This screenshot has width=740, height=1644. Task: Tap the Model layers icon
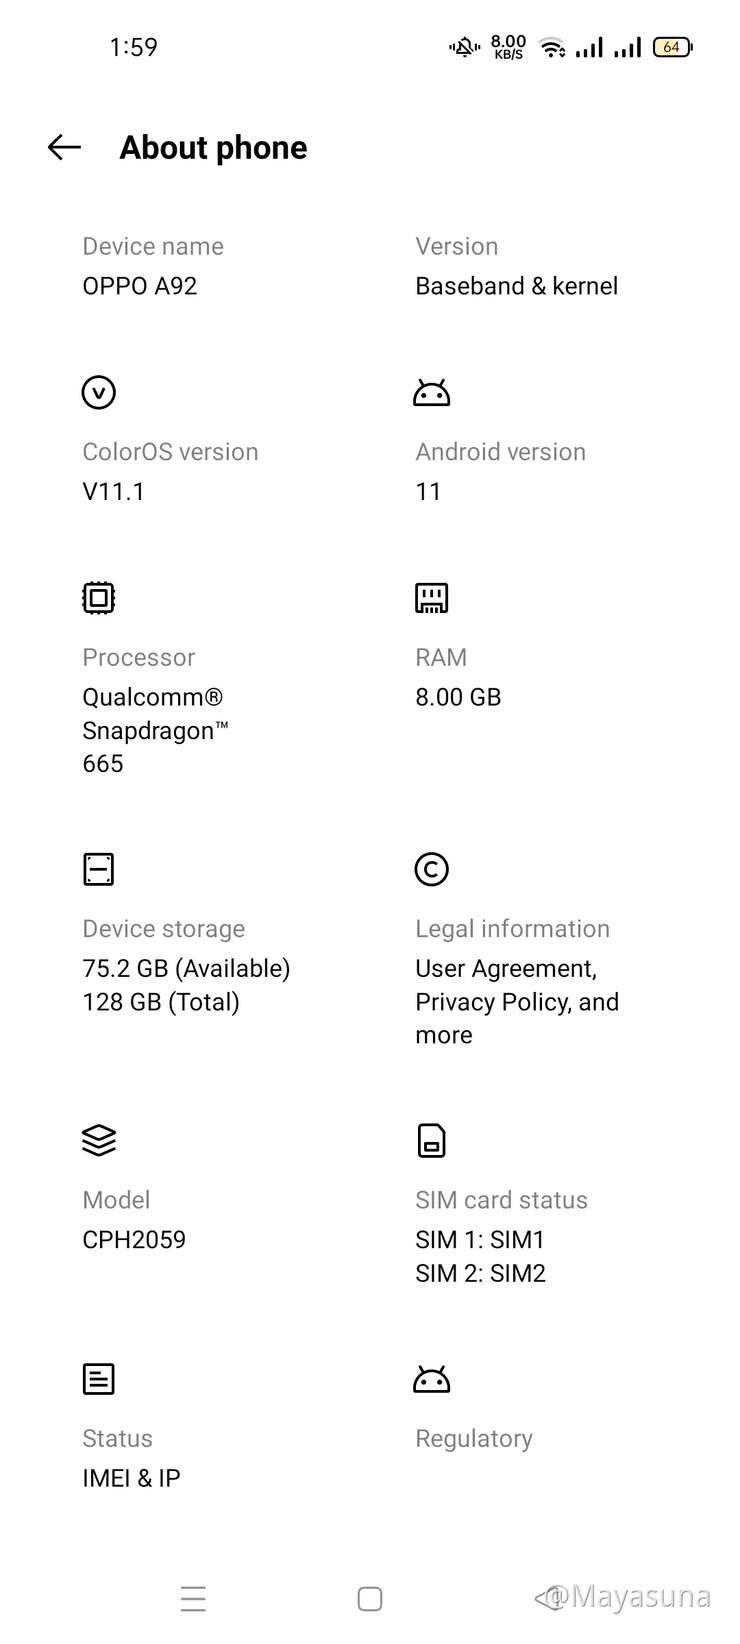pos(98,1140)
